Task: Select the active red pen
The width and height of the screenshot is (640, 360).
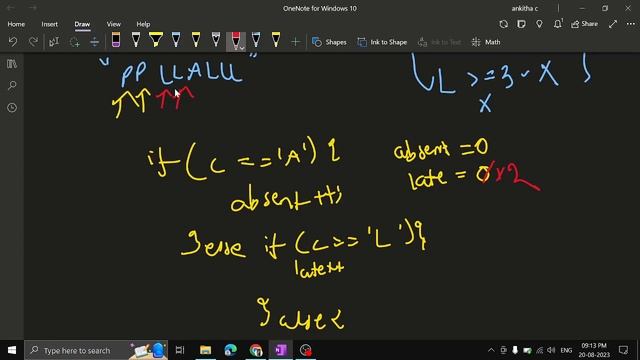Action: point(236,40)
